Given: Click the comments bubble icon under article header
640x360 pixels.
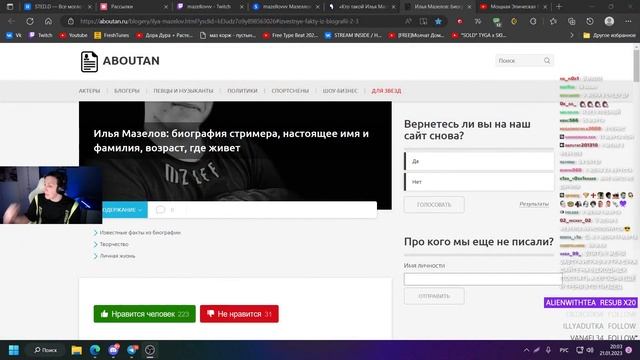Looking at the screenshot, I should (160, 210).
